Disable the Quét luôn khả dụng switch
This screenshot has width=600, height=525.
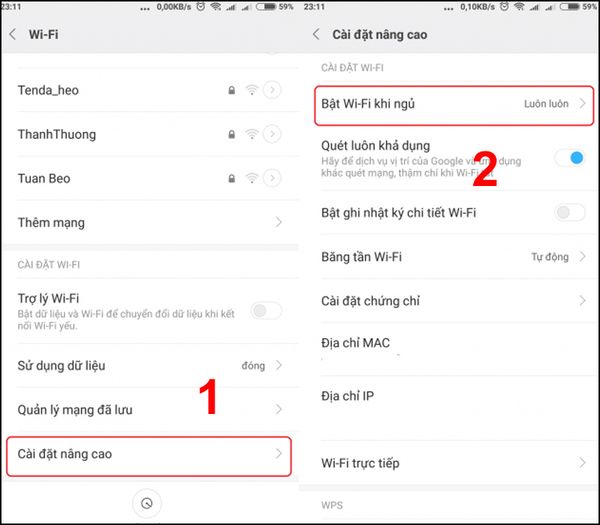point(569,158)
